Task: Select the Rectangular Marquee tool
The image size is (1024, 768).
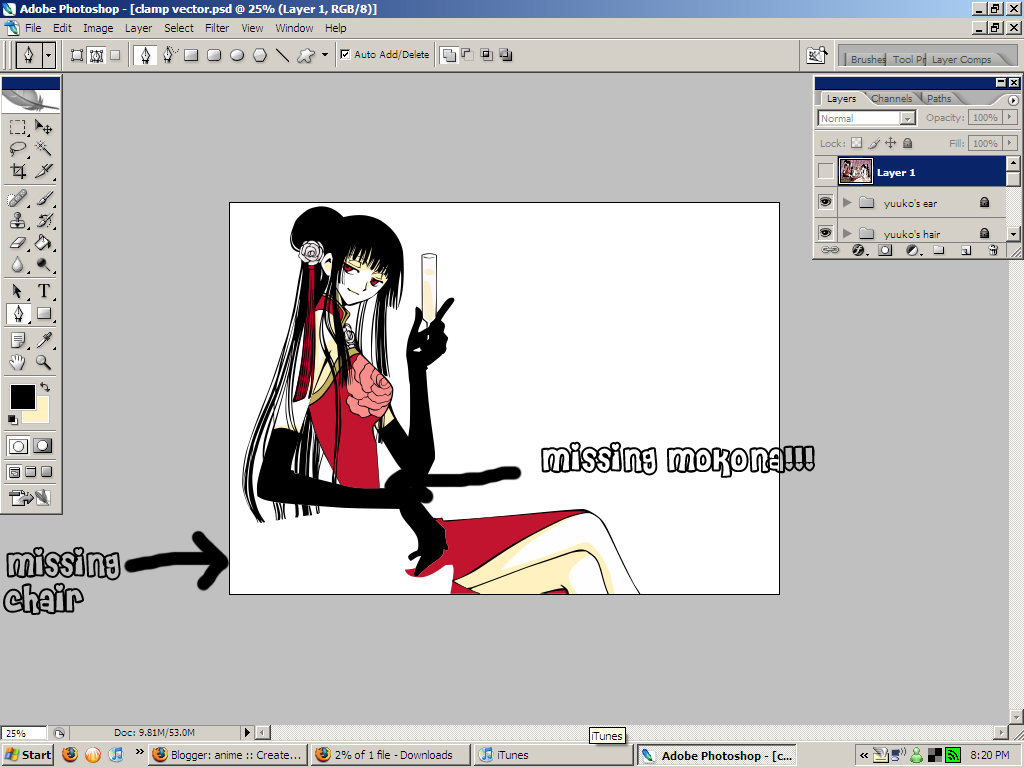Action: coord(18,127)
